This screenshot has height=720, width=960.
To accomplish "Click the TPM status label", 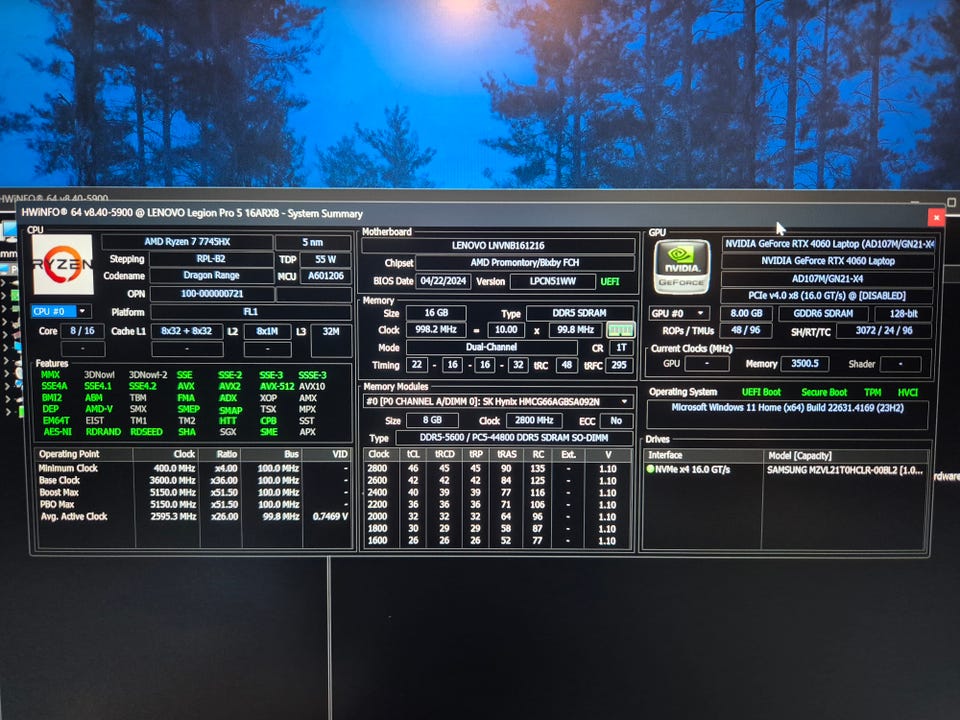I will [872, 392].
